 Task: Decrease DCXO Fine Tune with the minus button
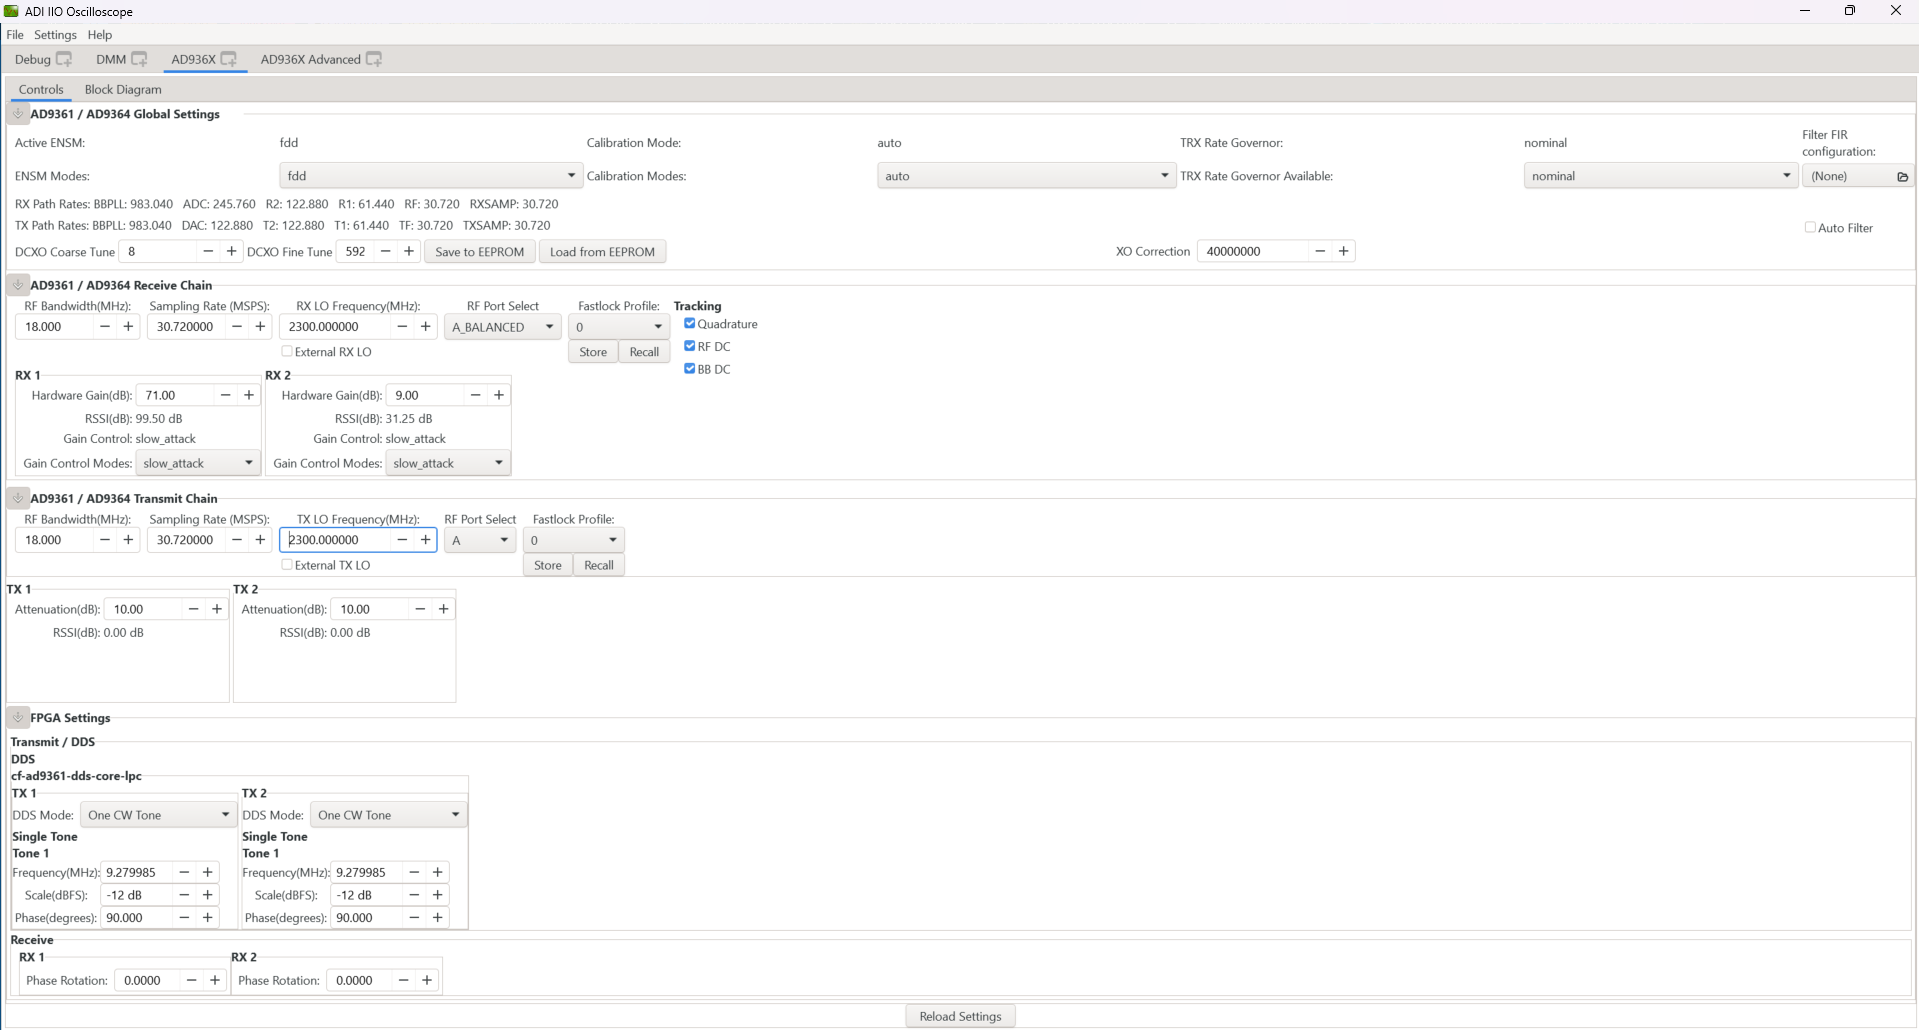[x=385, y=251]
